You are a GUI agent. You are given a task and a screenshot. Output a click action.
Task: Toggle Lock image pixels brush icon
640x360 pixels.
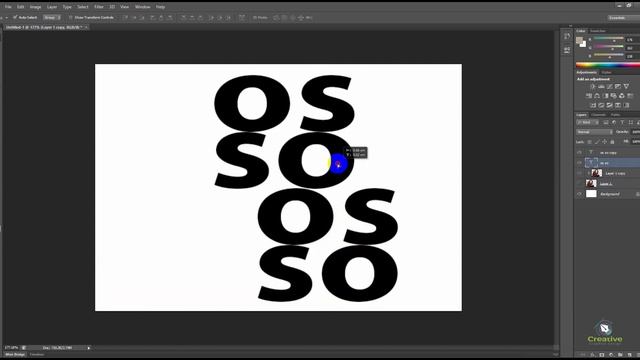tap(597, 142)
